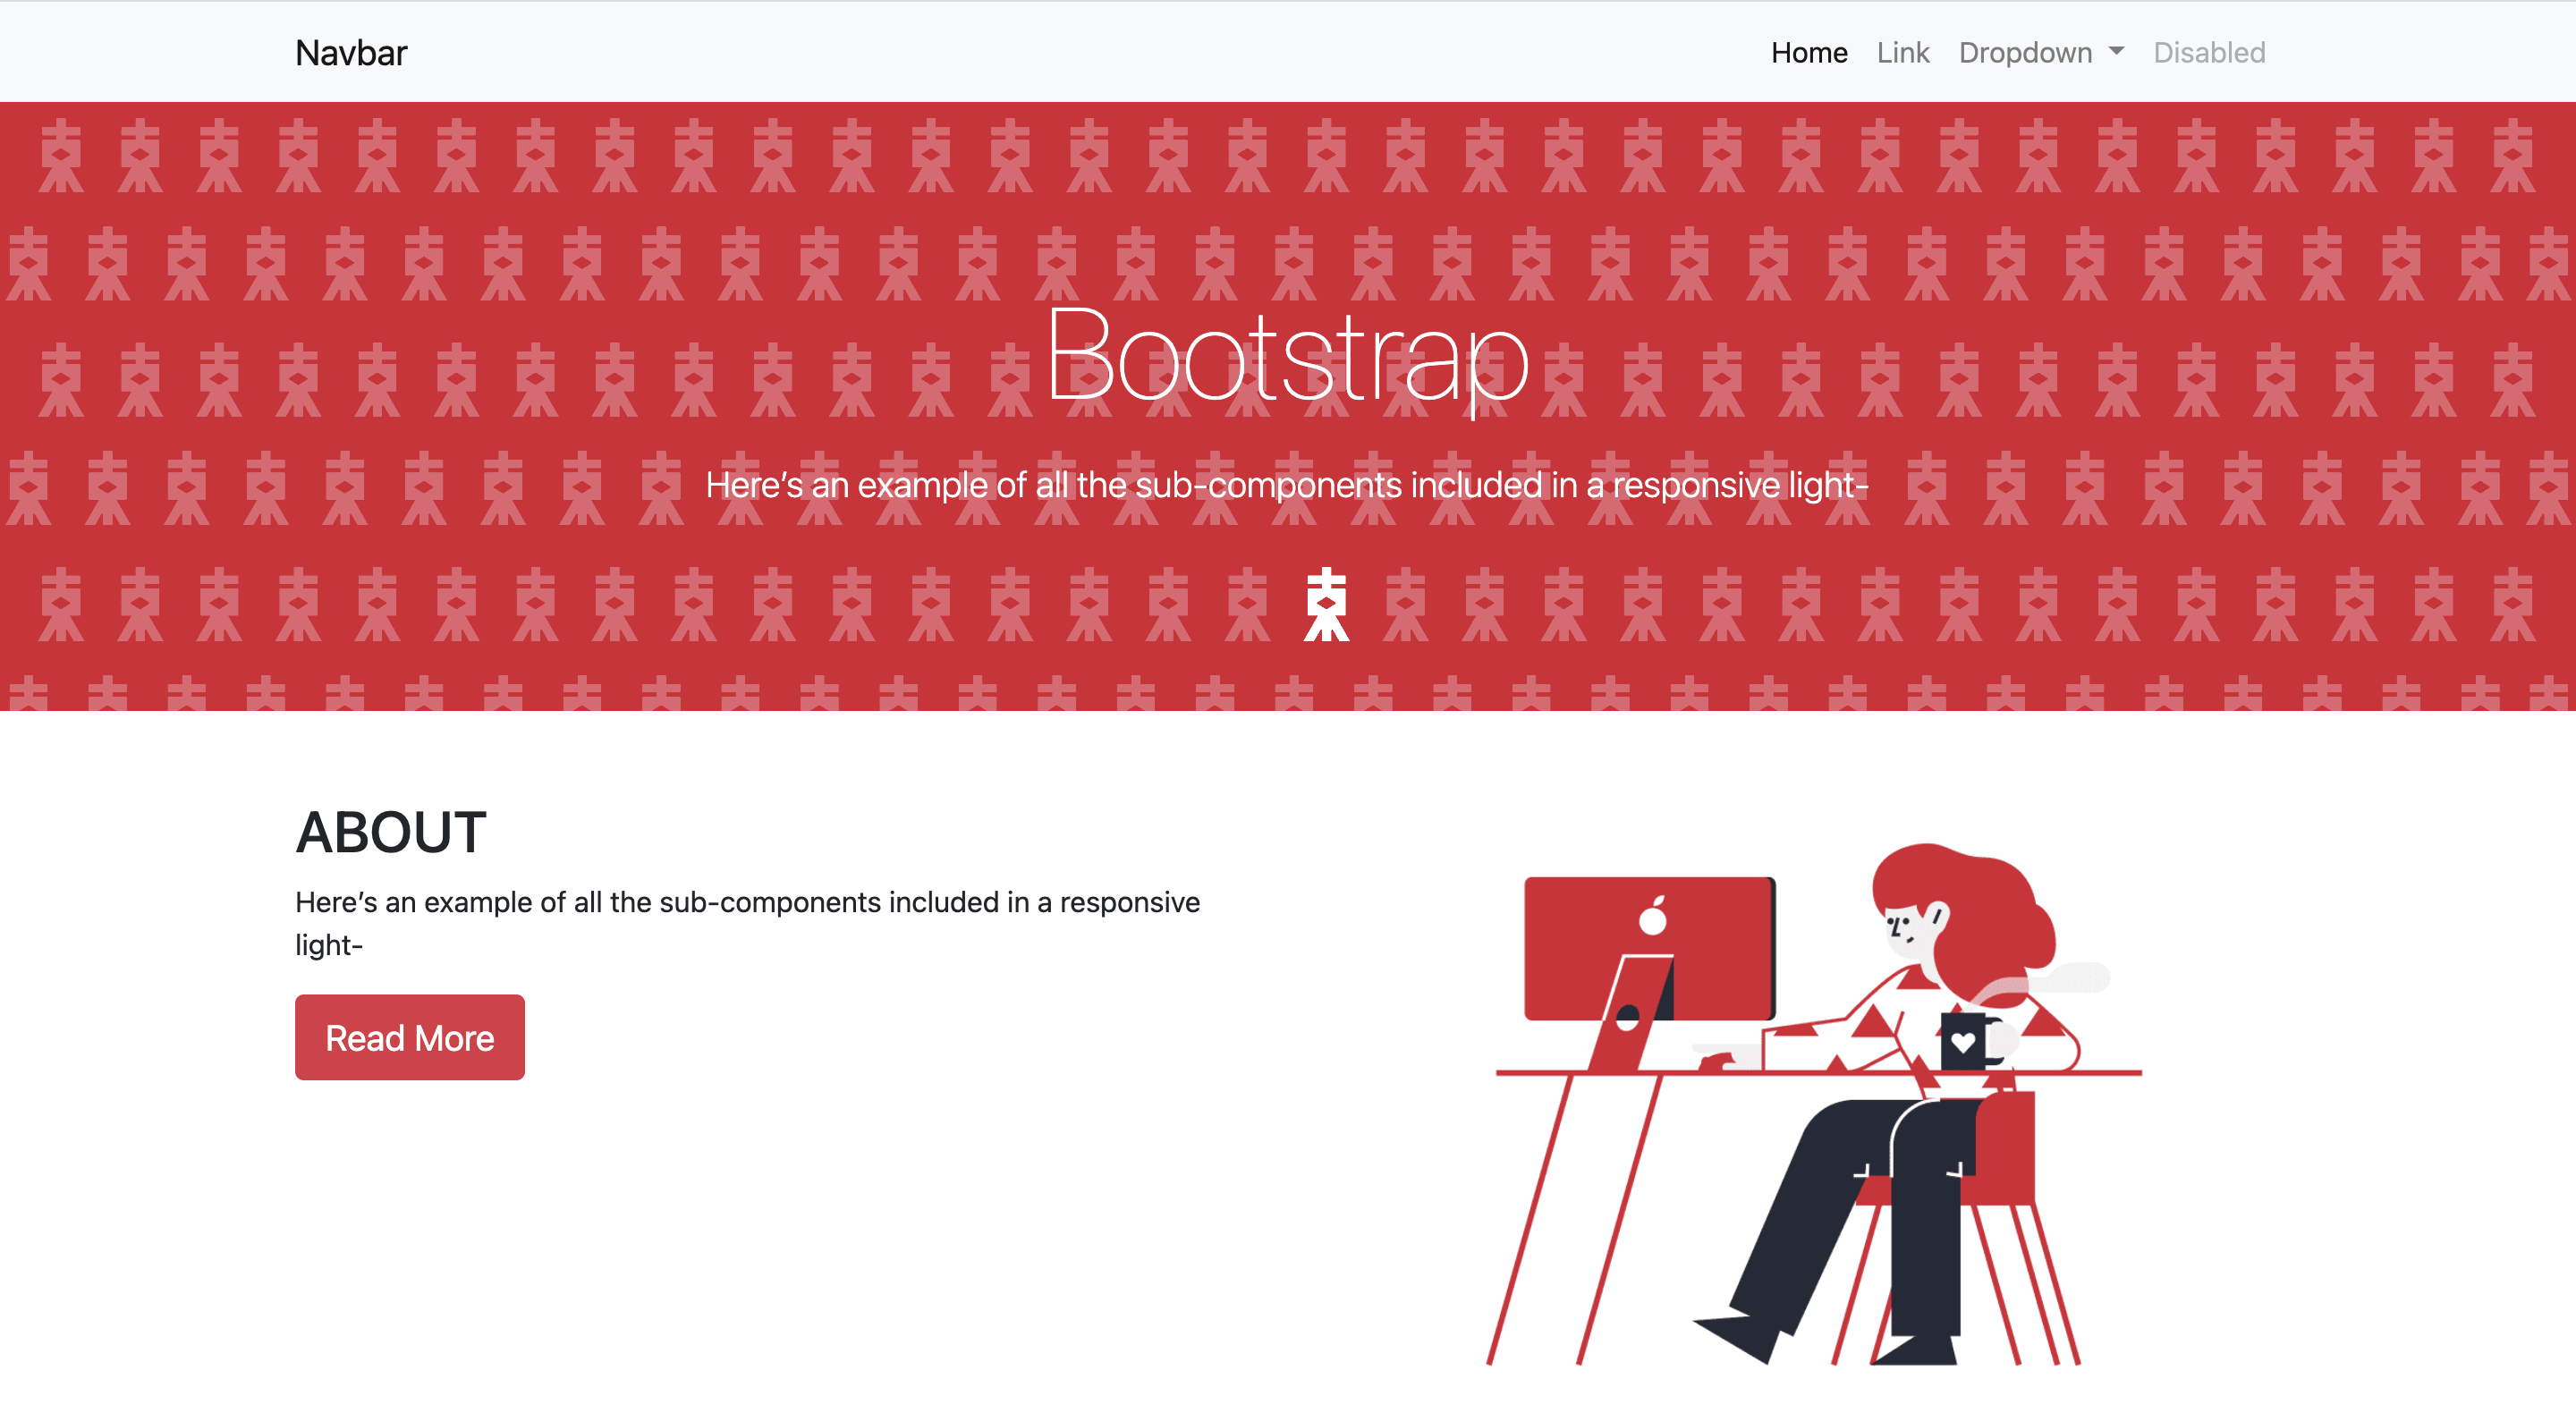Viewport: 2576px width, 1413px height.
Task: Click the ABOUT section heading
Action: pos(391,832)
